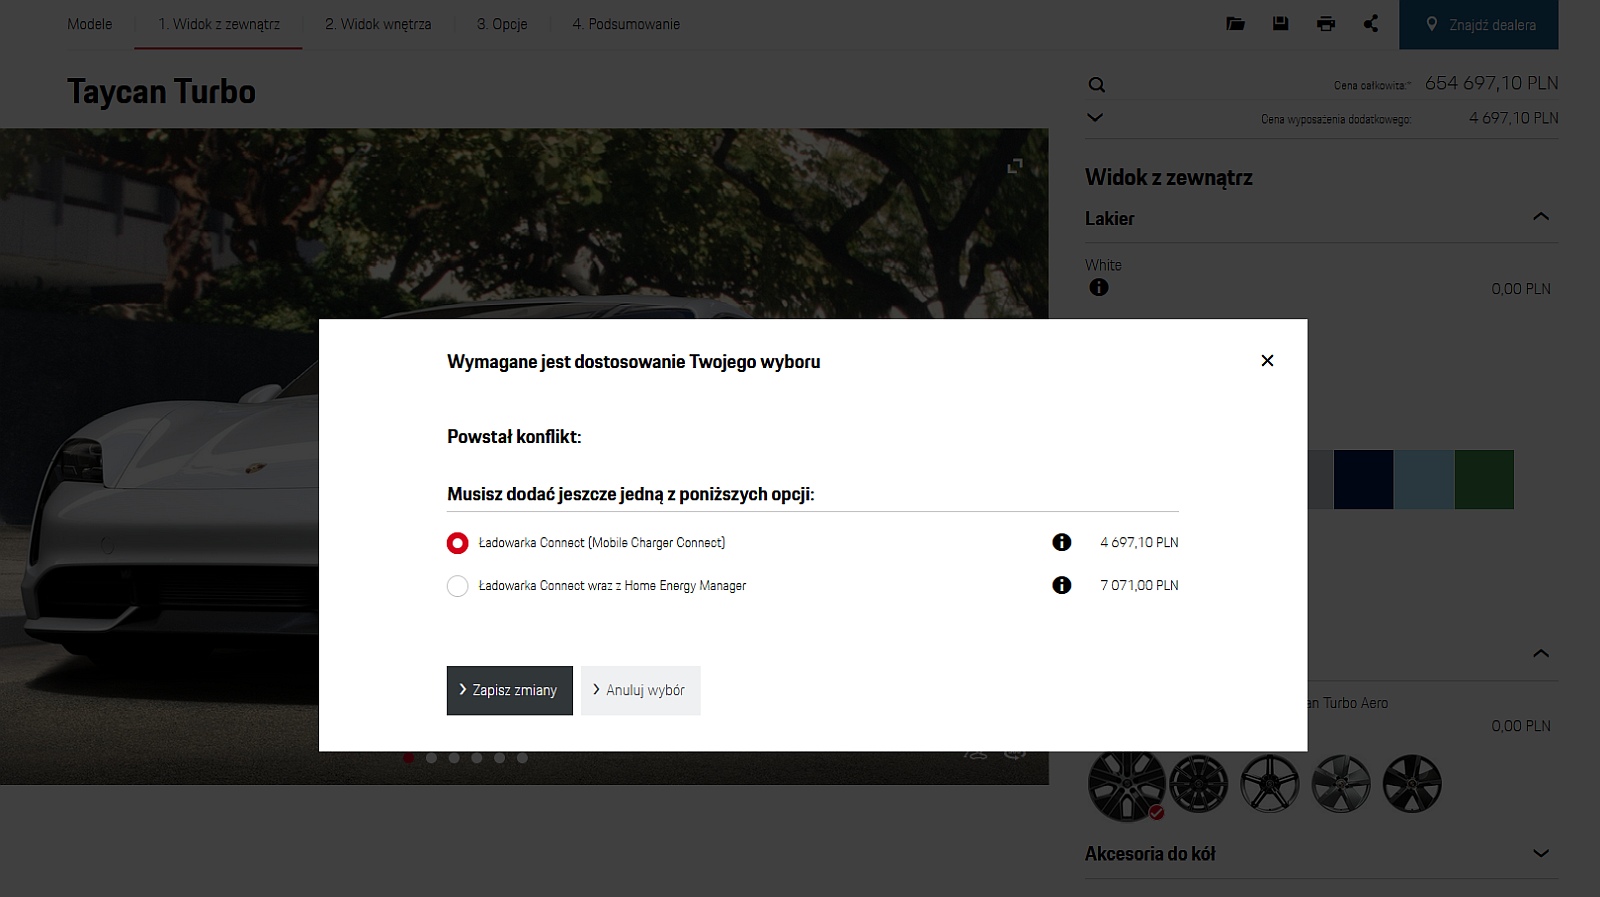This screenshot has height=897, width=1600.
Task: Share the configuration via share icon
Action: [x=1371, y=23]
